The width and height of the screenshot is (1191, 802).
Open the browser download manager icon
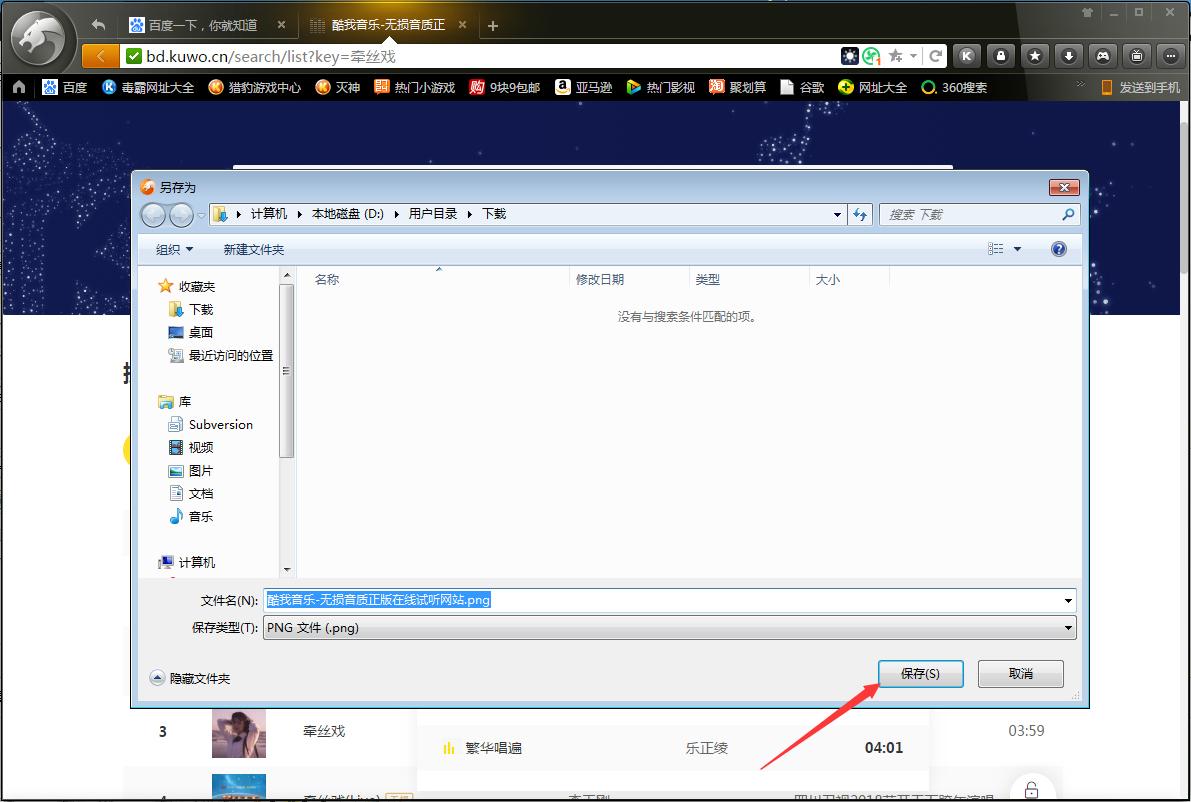pos(1069,56)
